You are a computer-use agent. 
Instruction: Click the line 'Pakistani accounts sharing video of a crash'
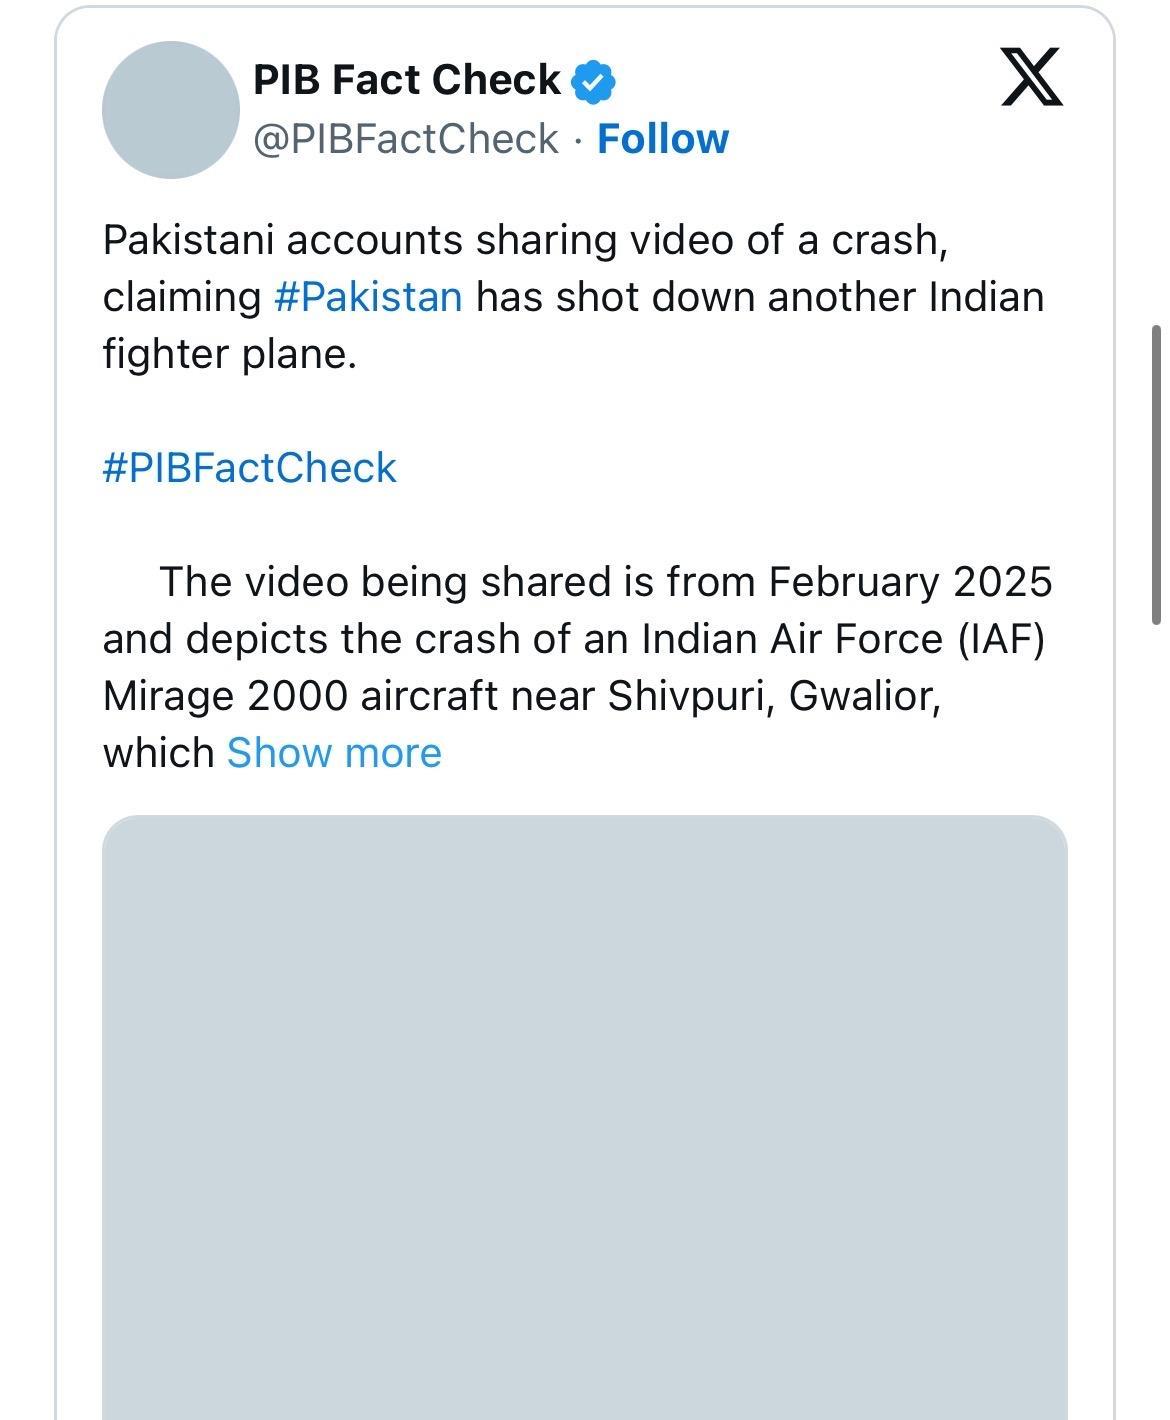click(525, 241)
